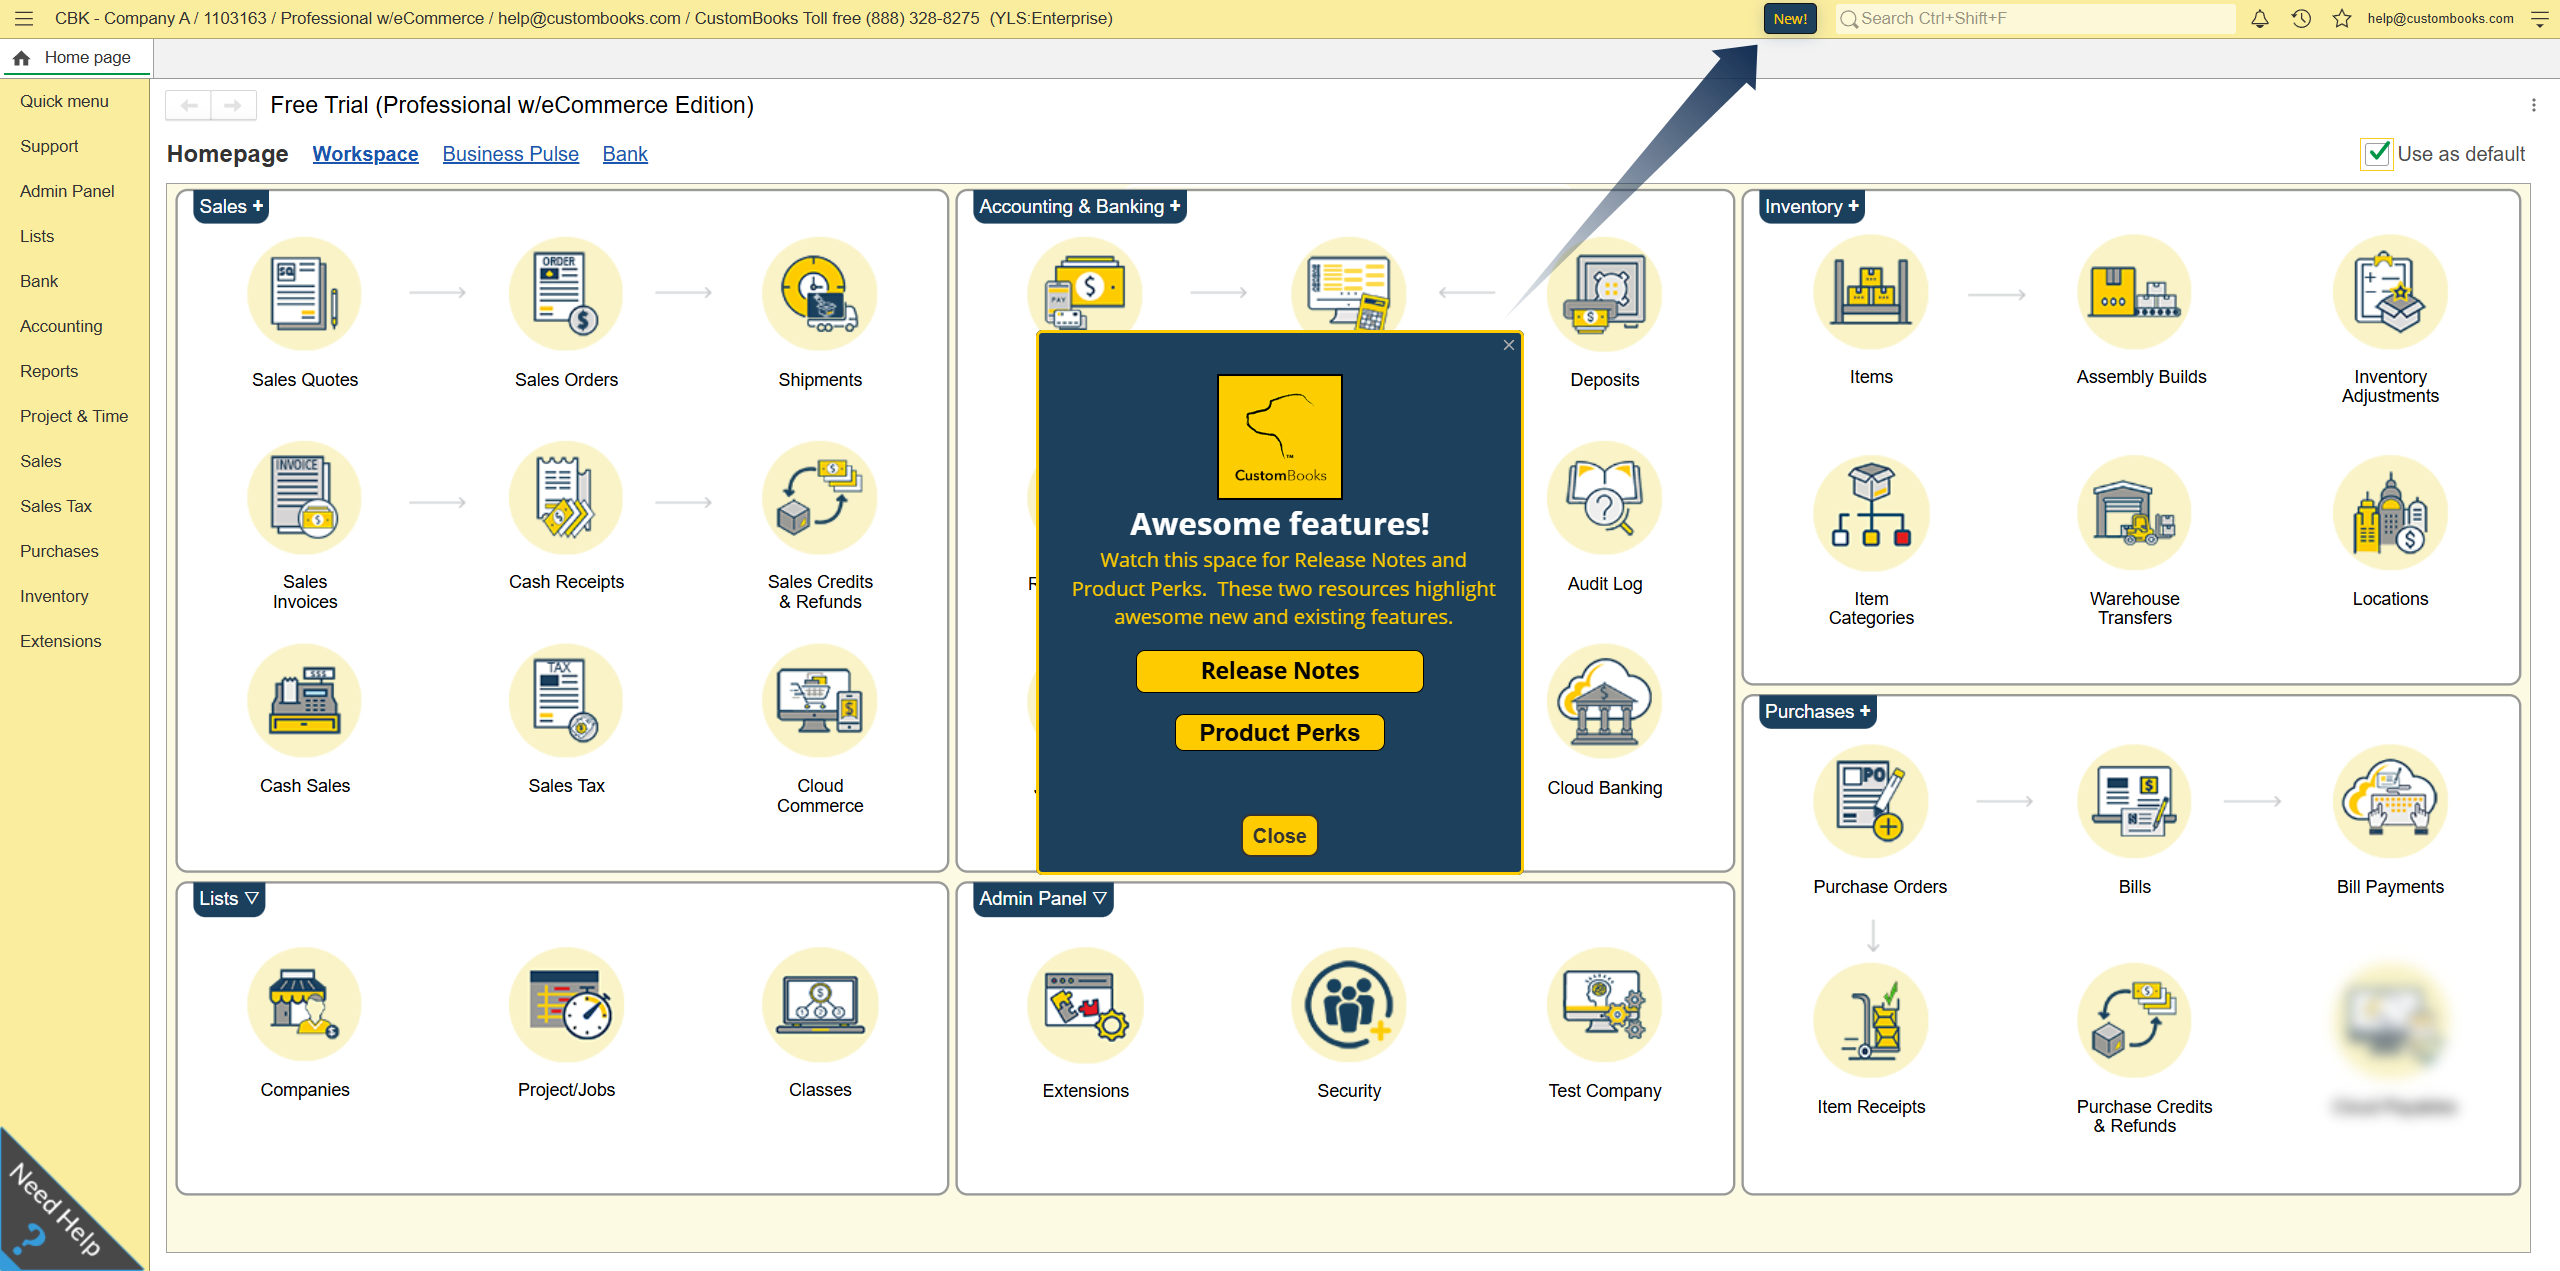Open the Shipments icon

819,295
